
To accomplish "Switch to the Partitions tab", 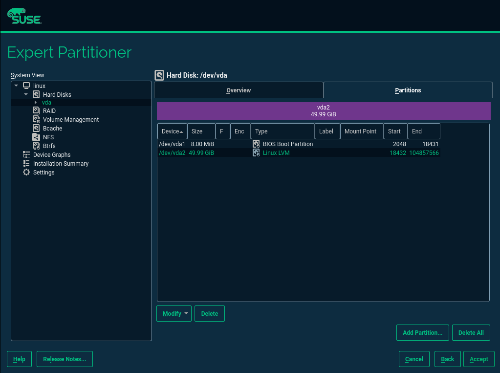I will click(x=408, y=90).
